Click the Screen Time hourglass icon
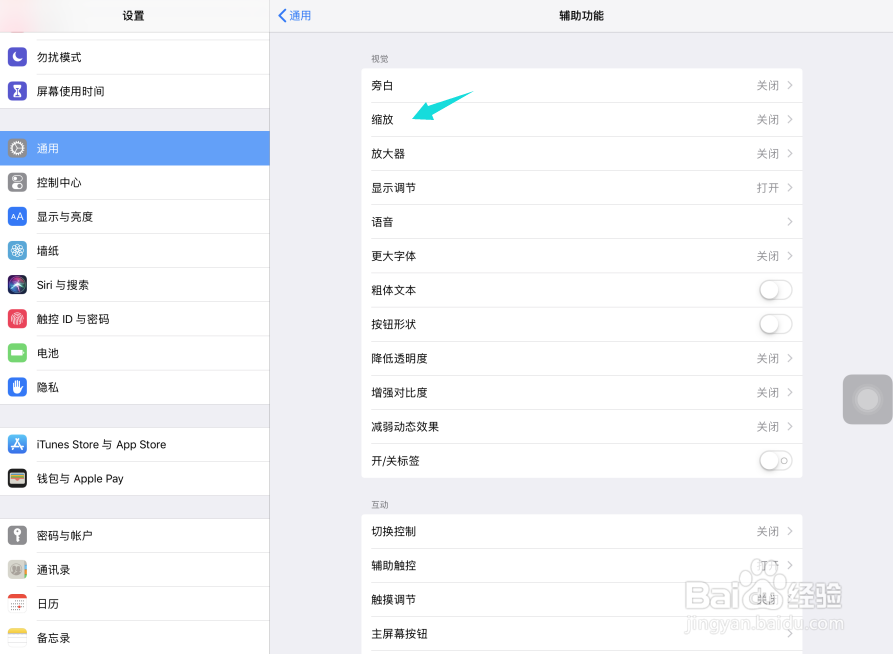The height and width of the screenshot is (654, 893). click(x=17, y=91)
